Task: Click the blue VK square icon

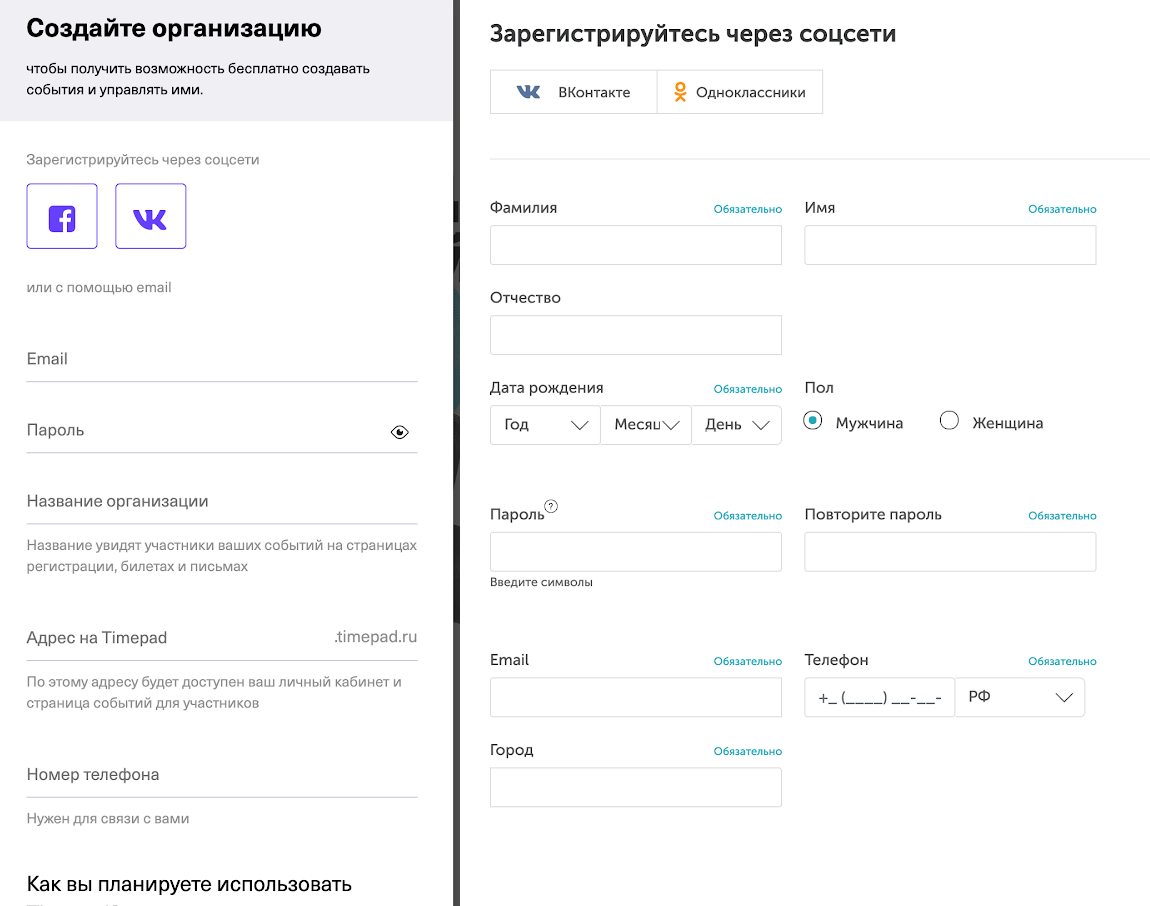Action: [150, 215]
